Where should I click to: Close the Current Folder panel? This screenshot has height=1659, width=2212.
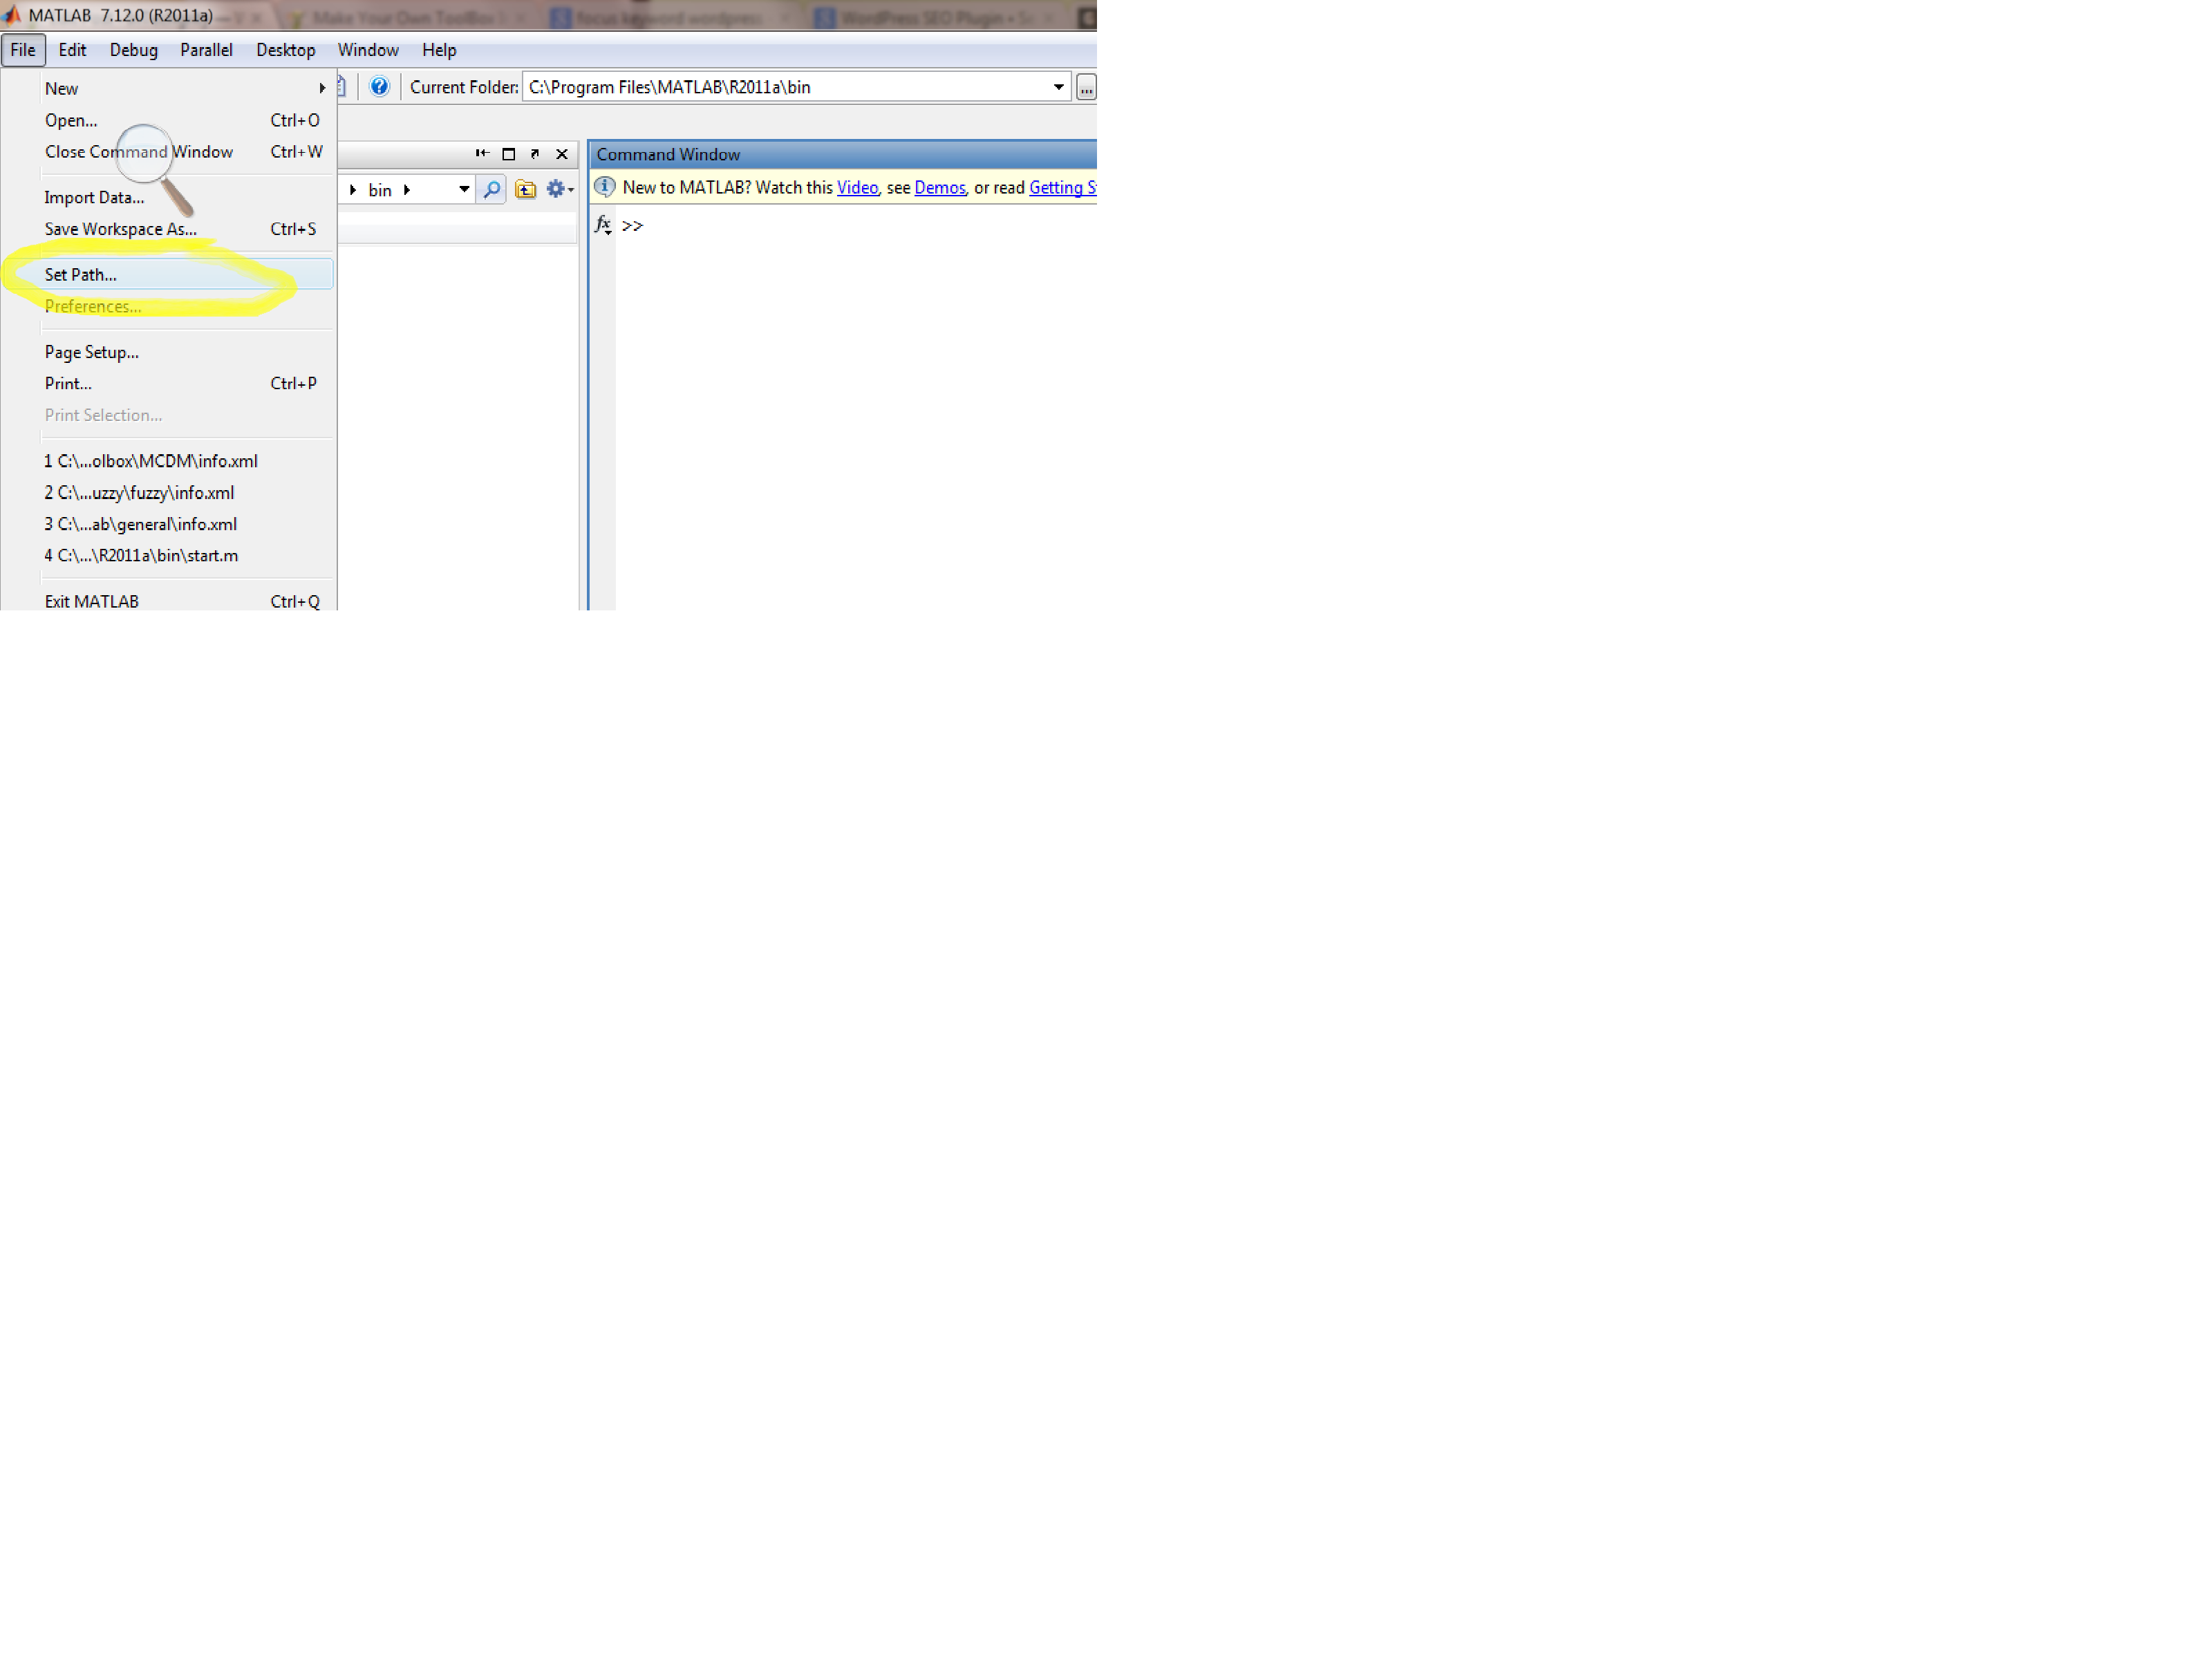562,154
